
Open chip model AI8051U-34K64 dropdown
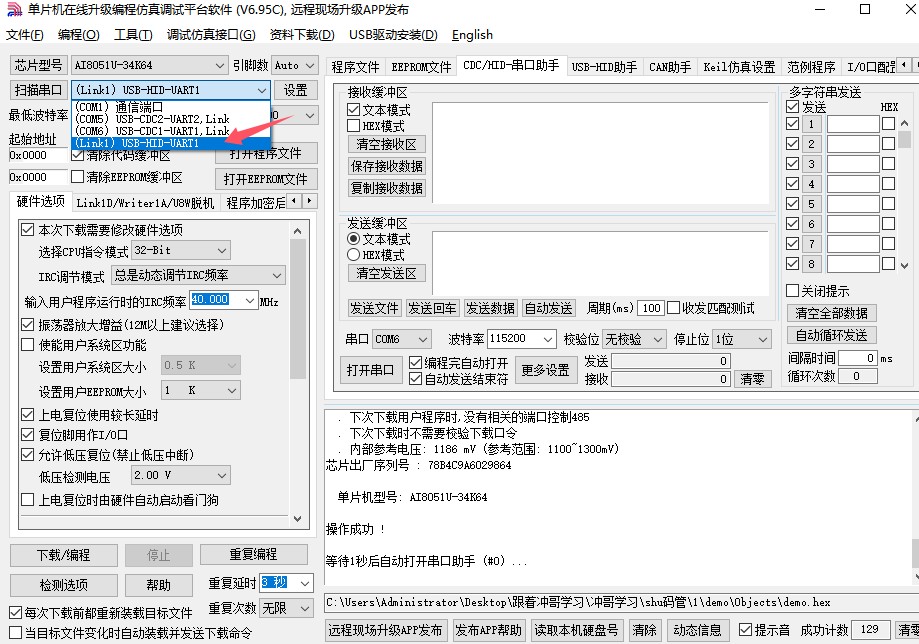coord(149,65)
